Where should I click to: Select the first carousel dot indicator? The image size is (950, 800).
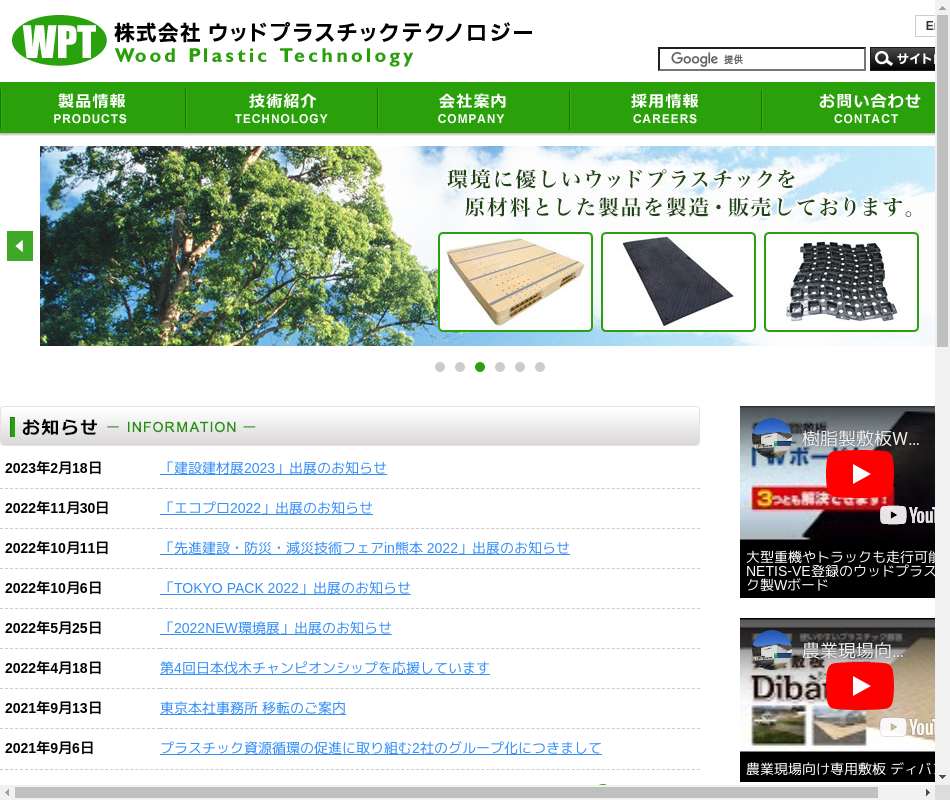(440, 367)
